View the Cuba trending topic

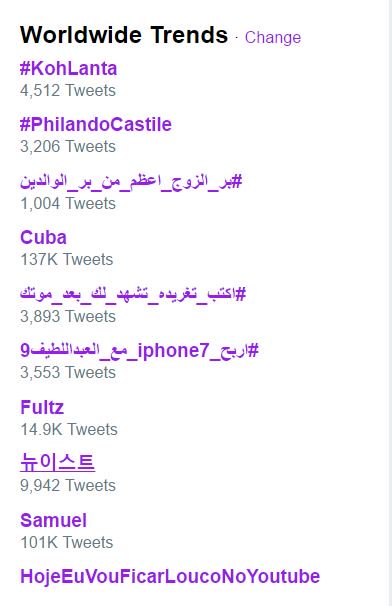click(43, 237)
